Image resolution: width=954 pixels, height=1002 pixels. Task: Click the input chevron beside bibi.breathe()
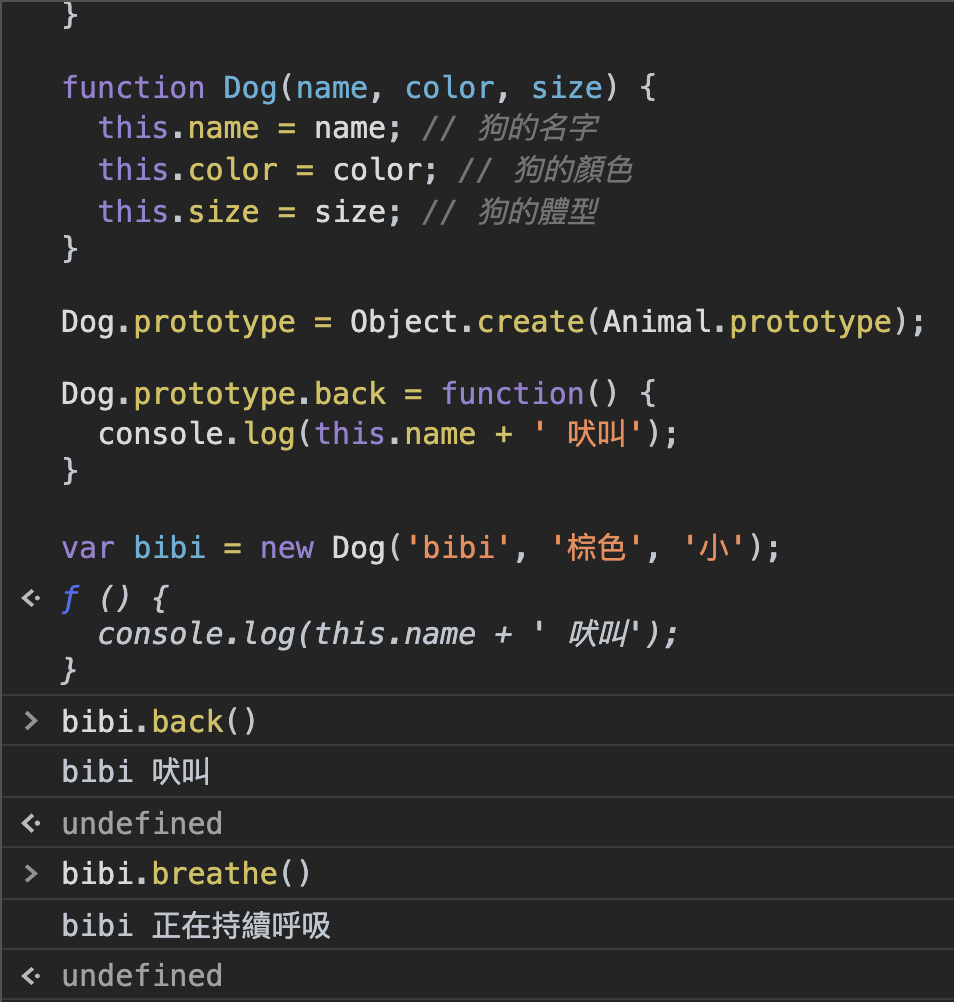pyautogui.click(x=31, y=873)
